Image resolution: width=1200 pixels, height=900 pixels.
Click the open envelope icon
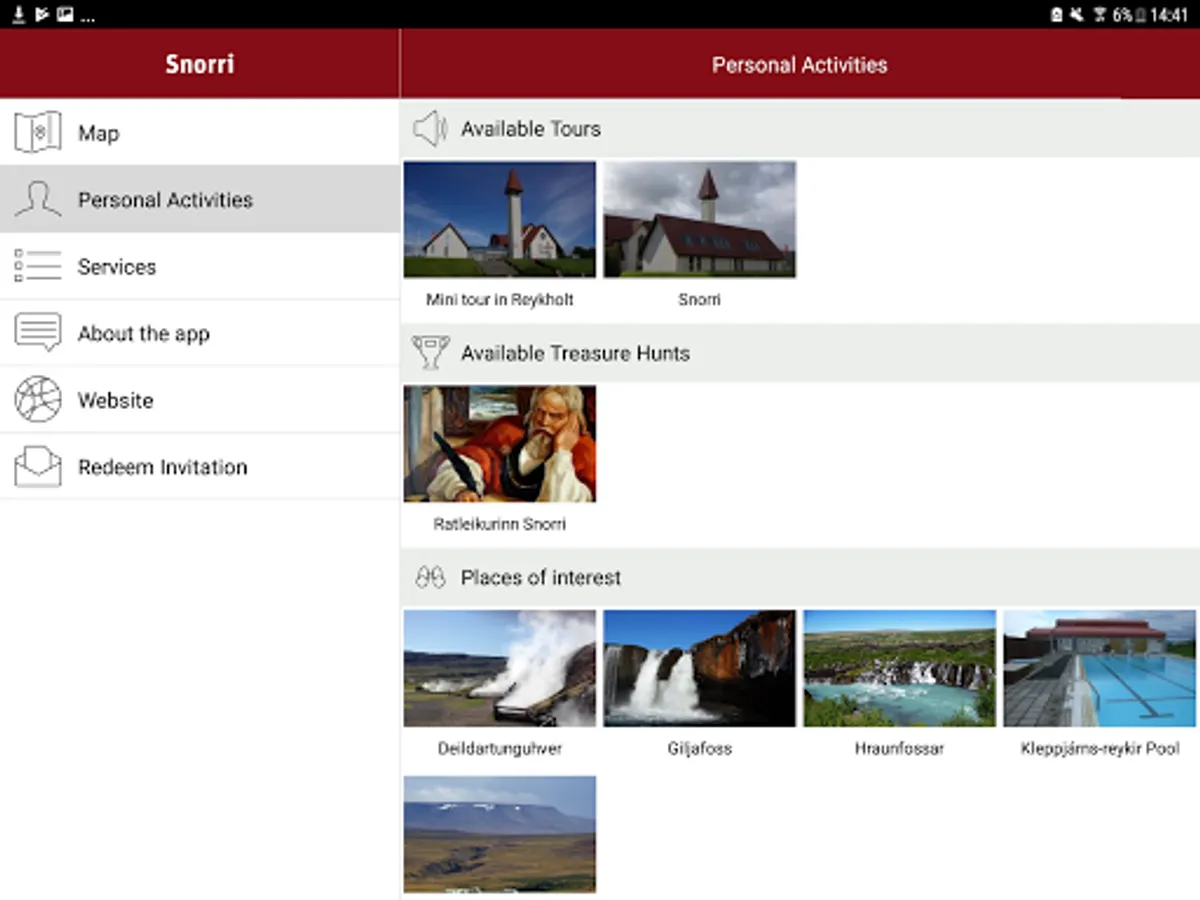38,466
